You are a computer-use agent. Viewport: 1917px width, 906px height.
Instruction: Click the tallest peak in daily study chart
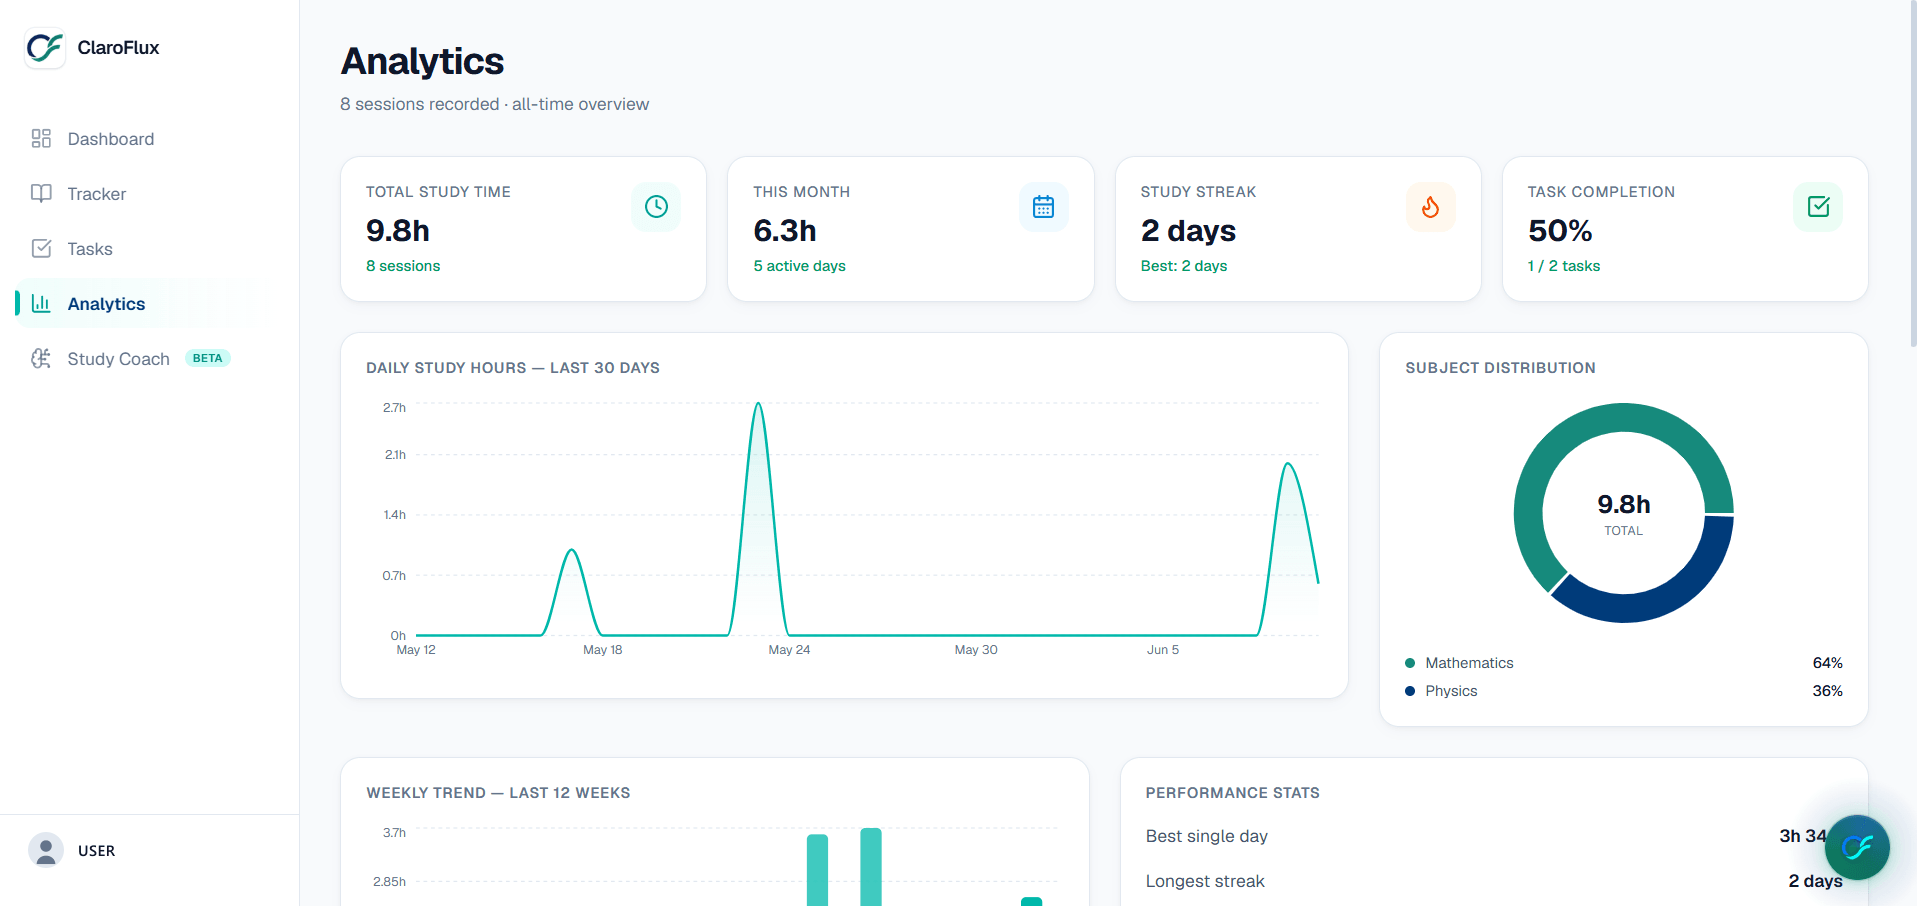pos(759,404)
